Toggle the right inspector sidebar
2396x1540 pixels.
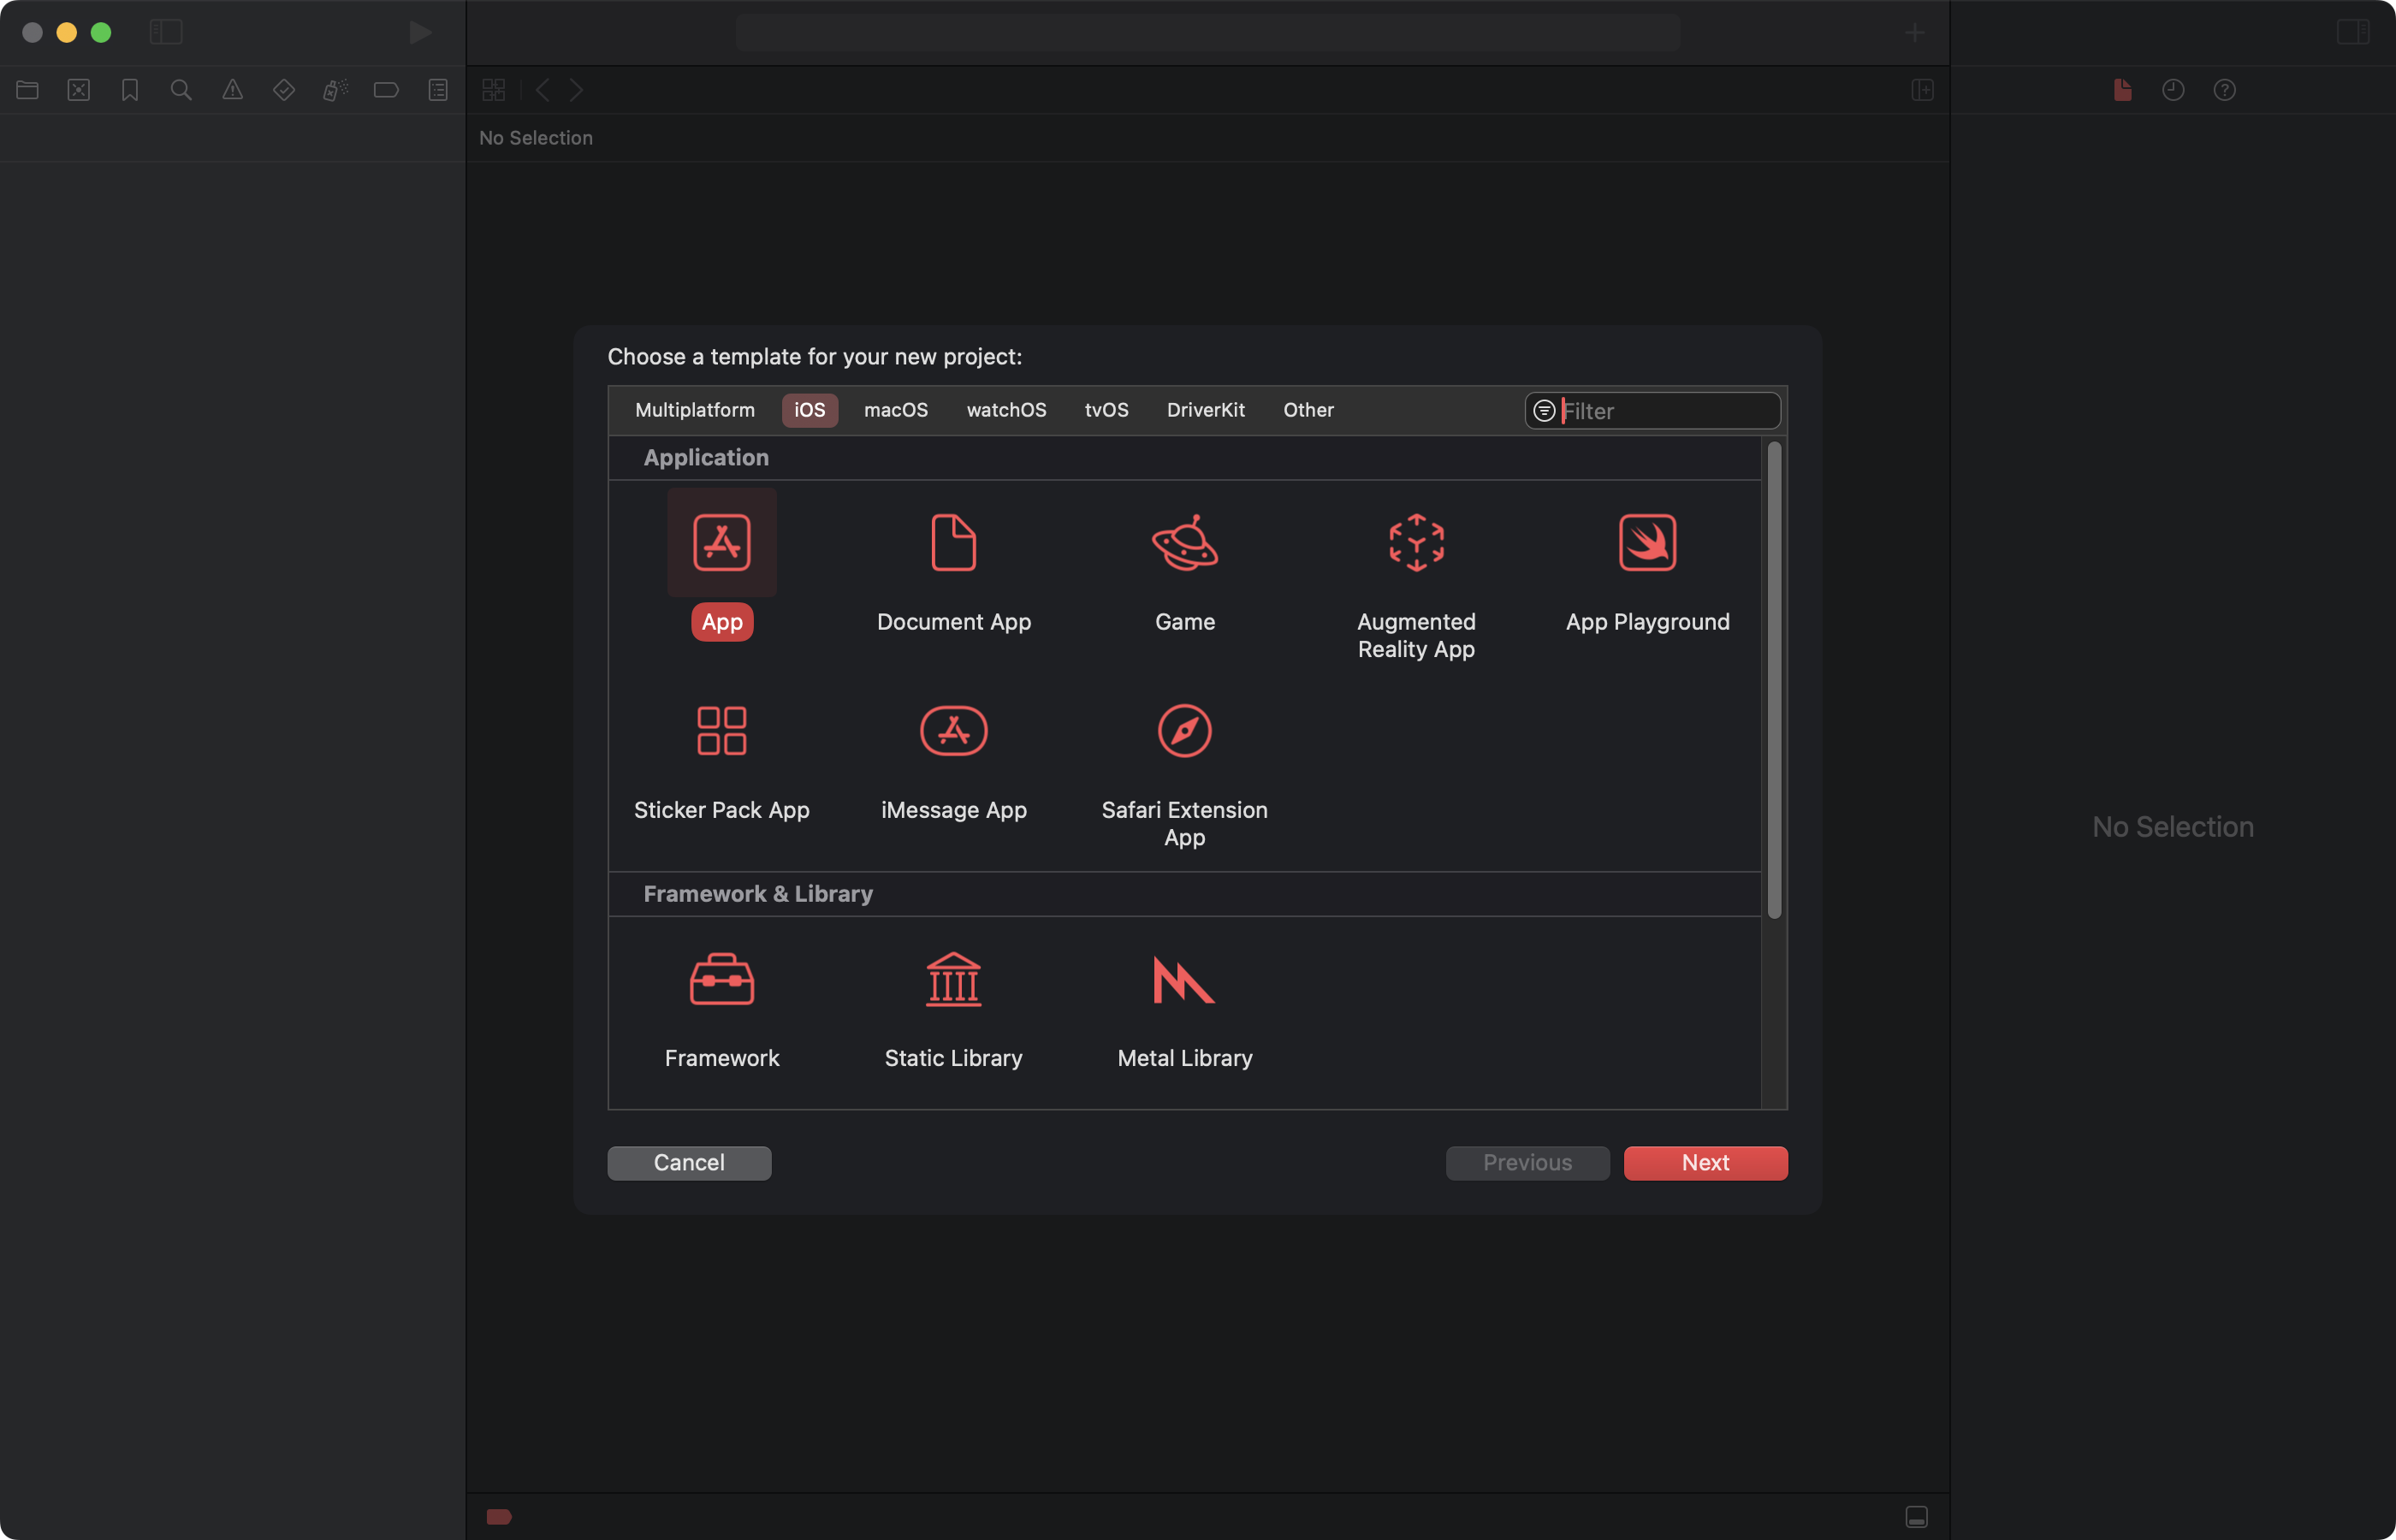pyautogui.click(x=2353, y=32)
